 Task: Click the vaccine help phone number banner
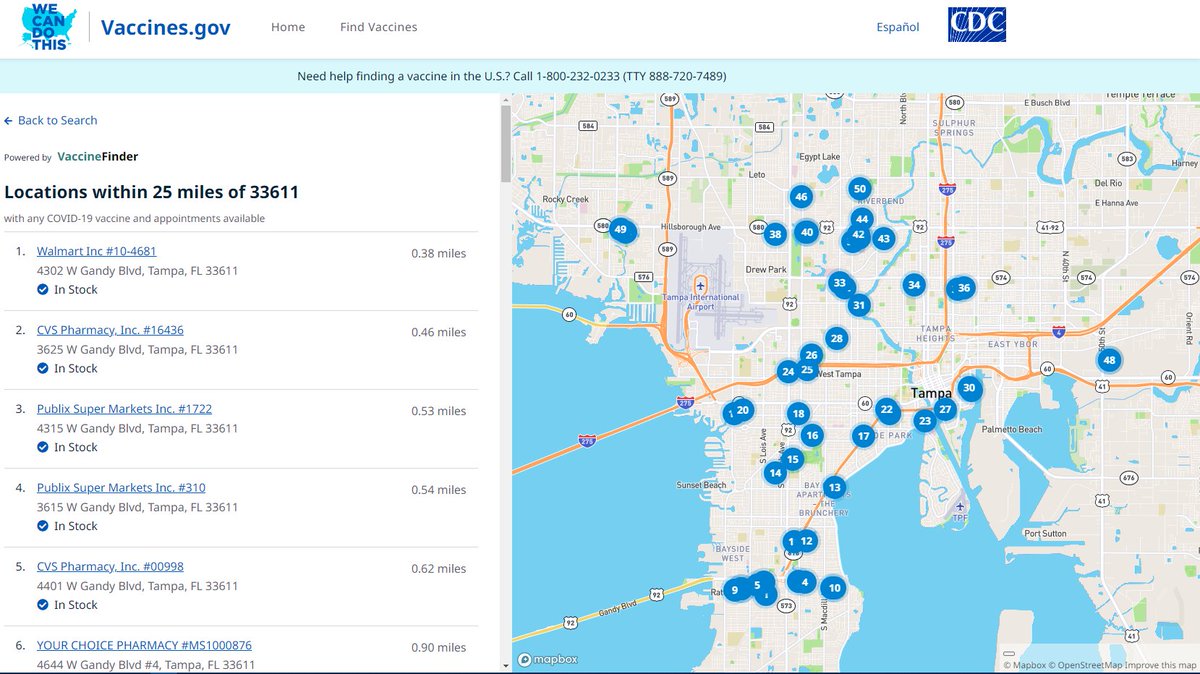tap(512, 76)
